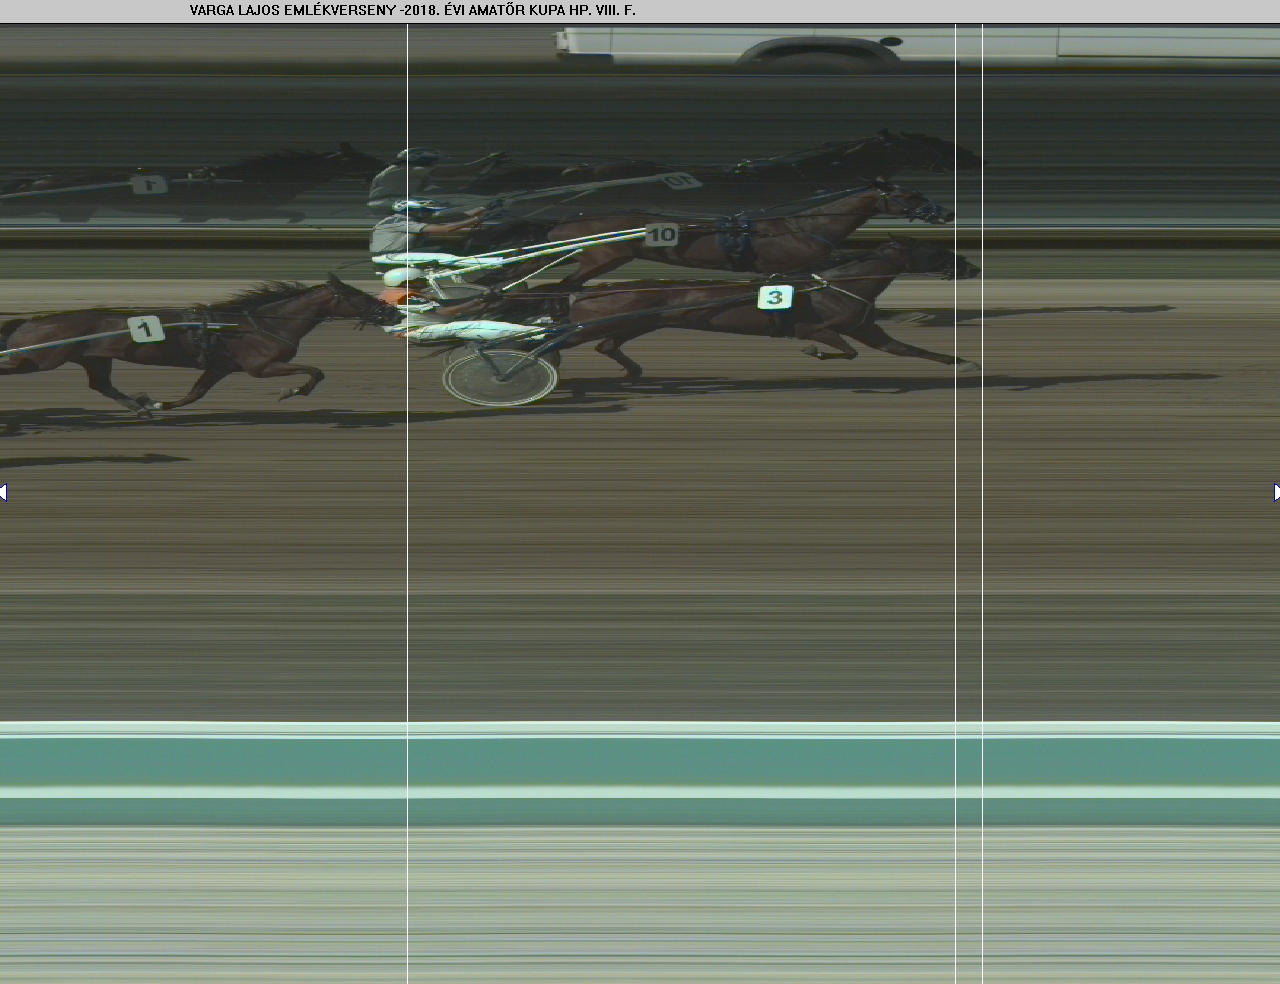Click the mirrored number 10 tag reflection
This screenshot has width=1280, height=984.
tap(680, 181)
